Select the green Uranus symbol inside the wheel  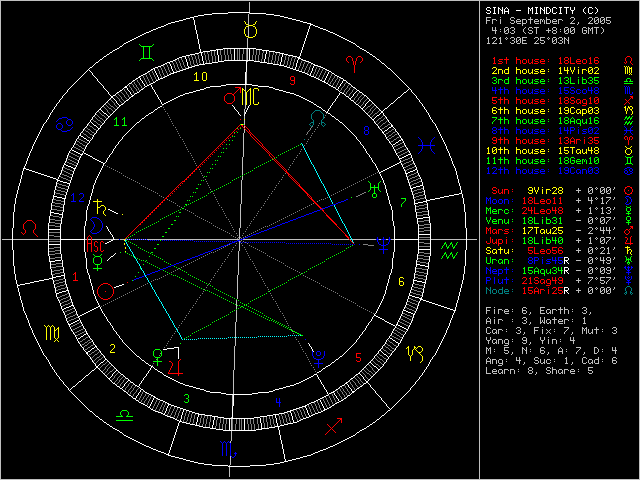tap(375, 190)
